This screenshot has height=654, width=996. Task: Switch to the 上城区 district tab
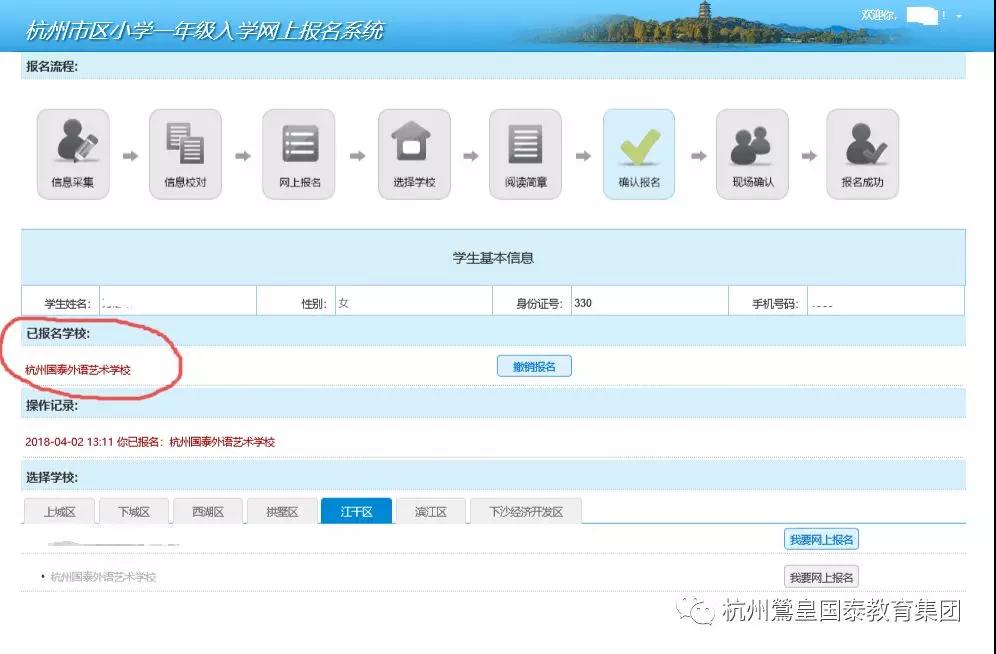tap(61, 512)
